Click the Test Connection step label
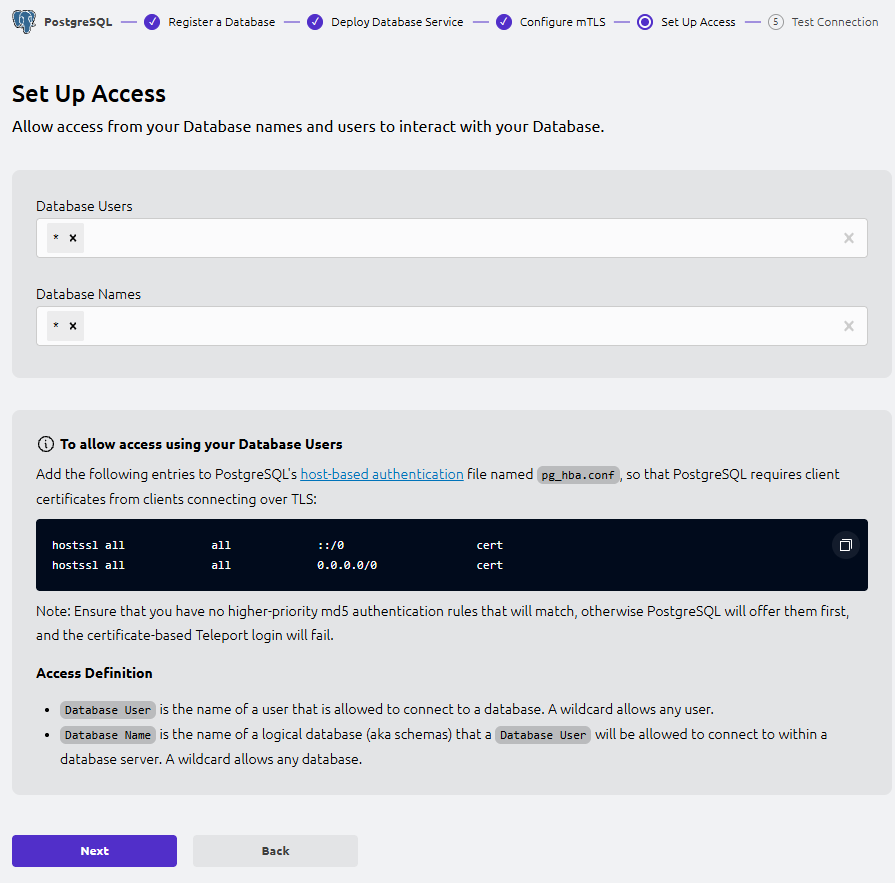Screen dimensions: 895x883 coord(834,22)
